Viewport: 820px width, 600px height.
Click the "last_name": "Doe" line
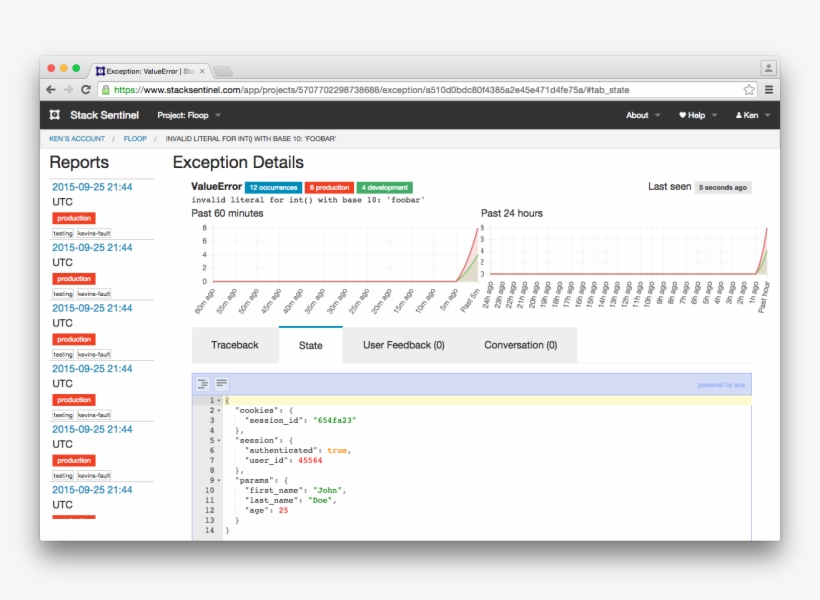click(290, 500)
